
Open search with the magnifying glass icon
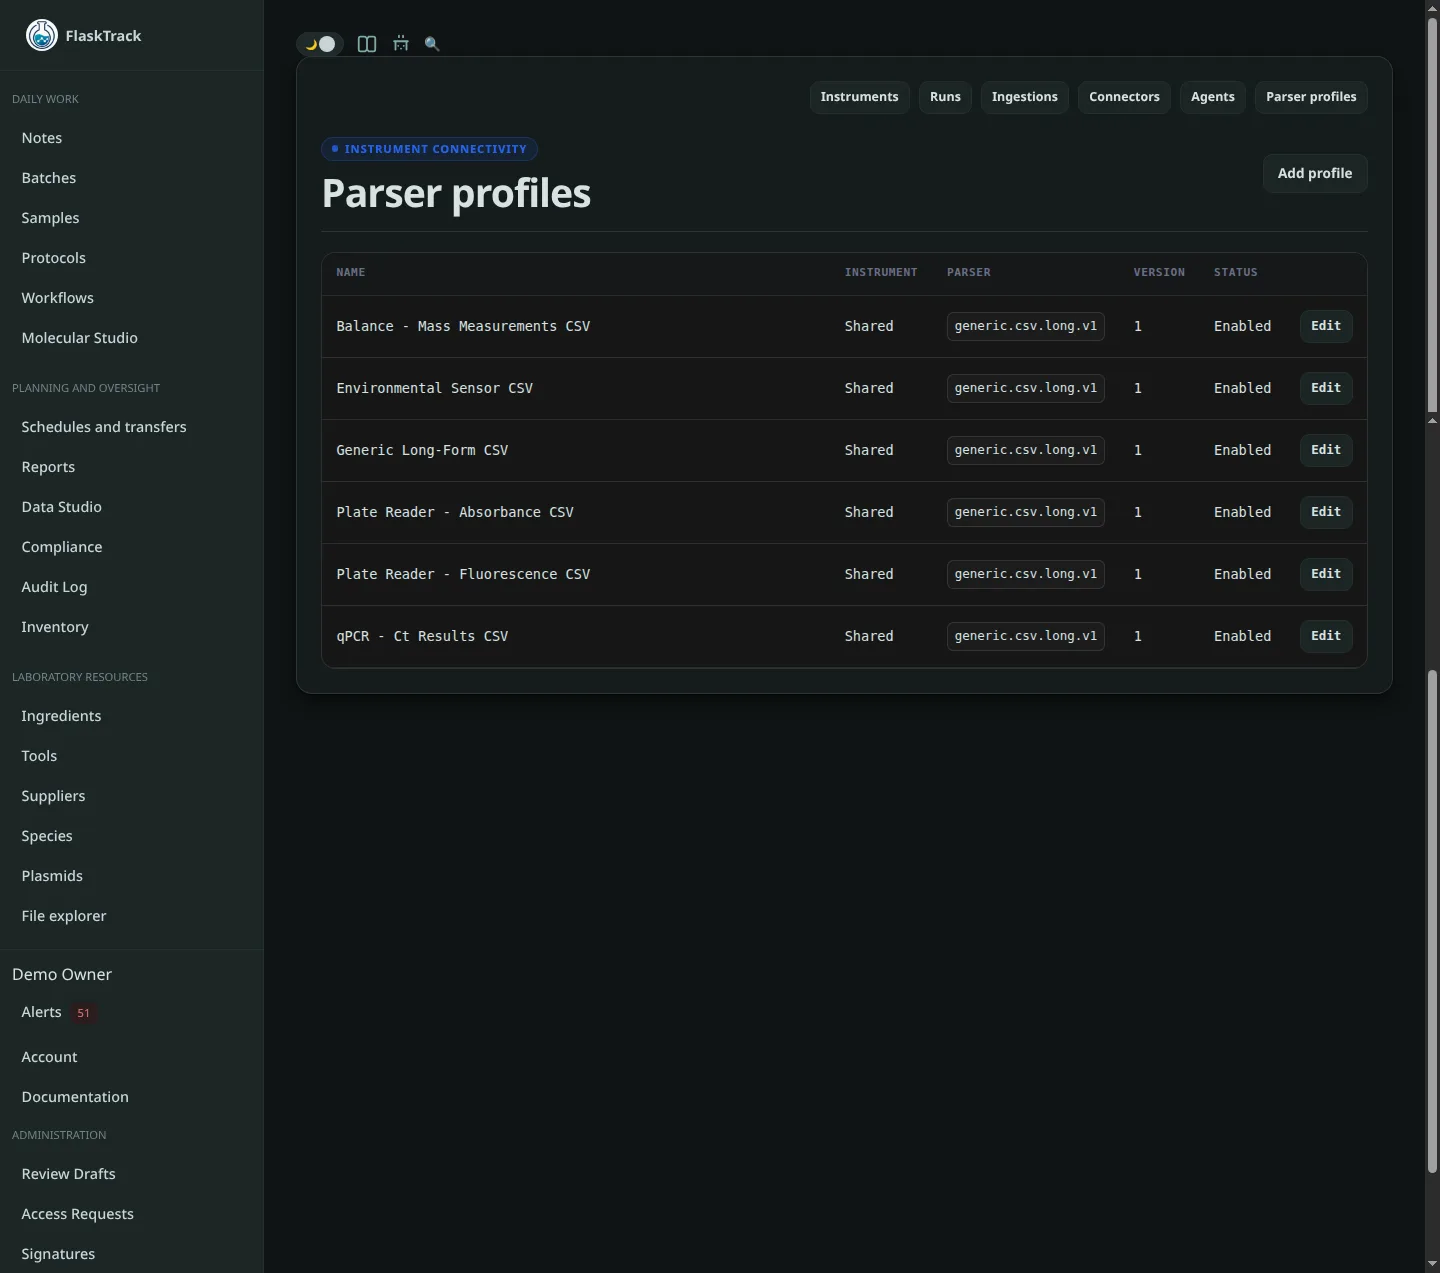[x=432, y=44]
